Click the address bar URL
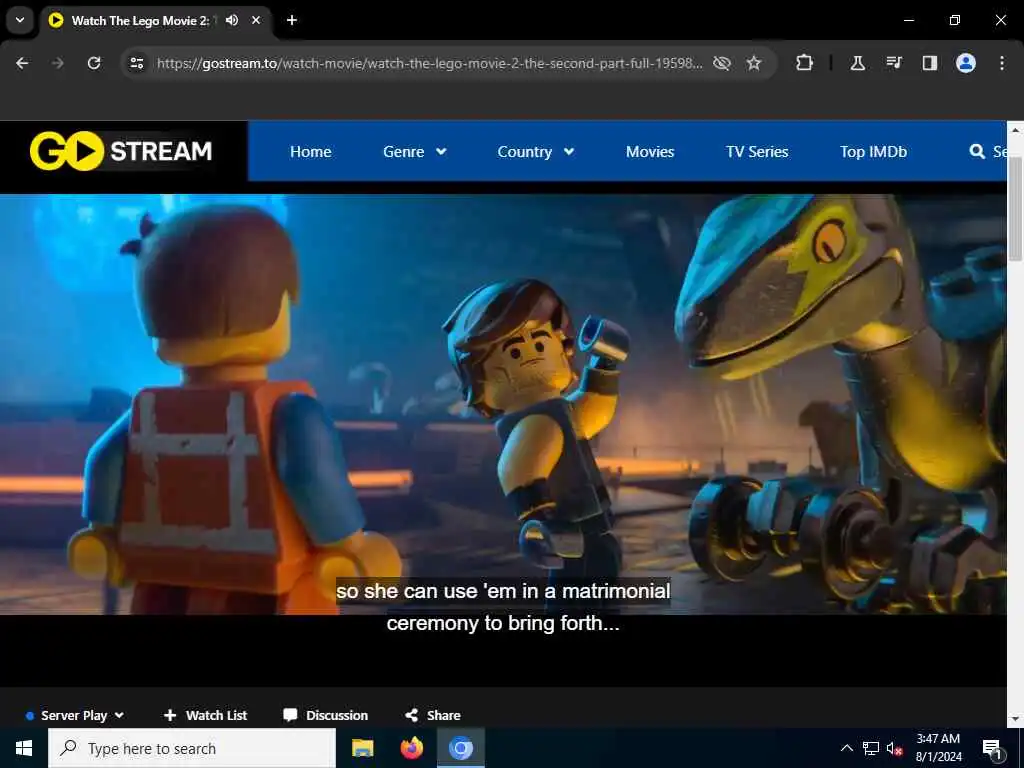The height and width of the screenshot is (768, 1024). pyautogui.click(x=430, y=63)
